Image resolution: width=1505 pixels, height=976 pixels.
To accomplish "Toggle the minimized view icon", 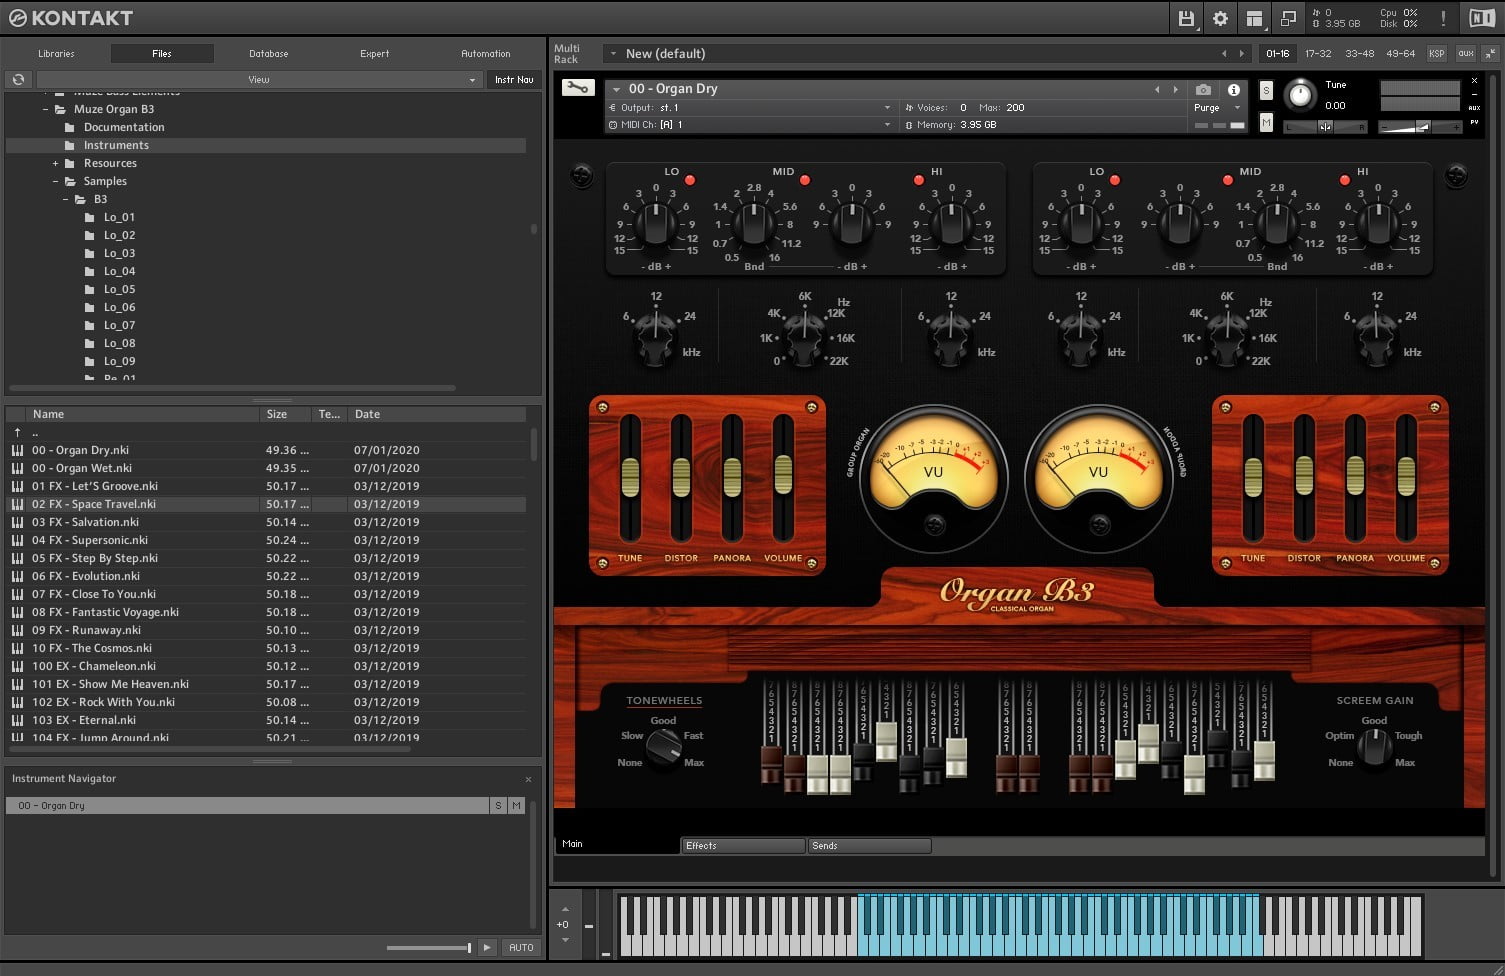I will click(x=1288, y=18).
